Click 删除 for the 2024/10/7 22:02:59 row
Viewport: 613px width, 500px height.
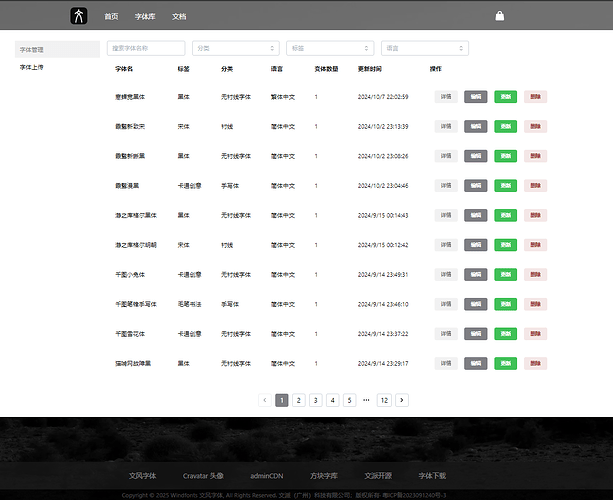(535, 97)
